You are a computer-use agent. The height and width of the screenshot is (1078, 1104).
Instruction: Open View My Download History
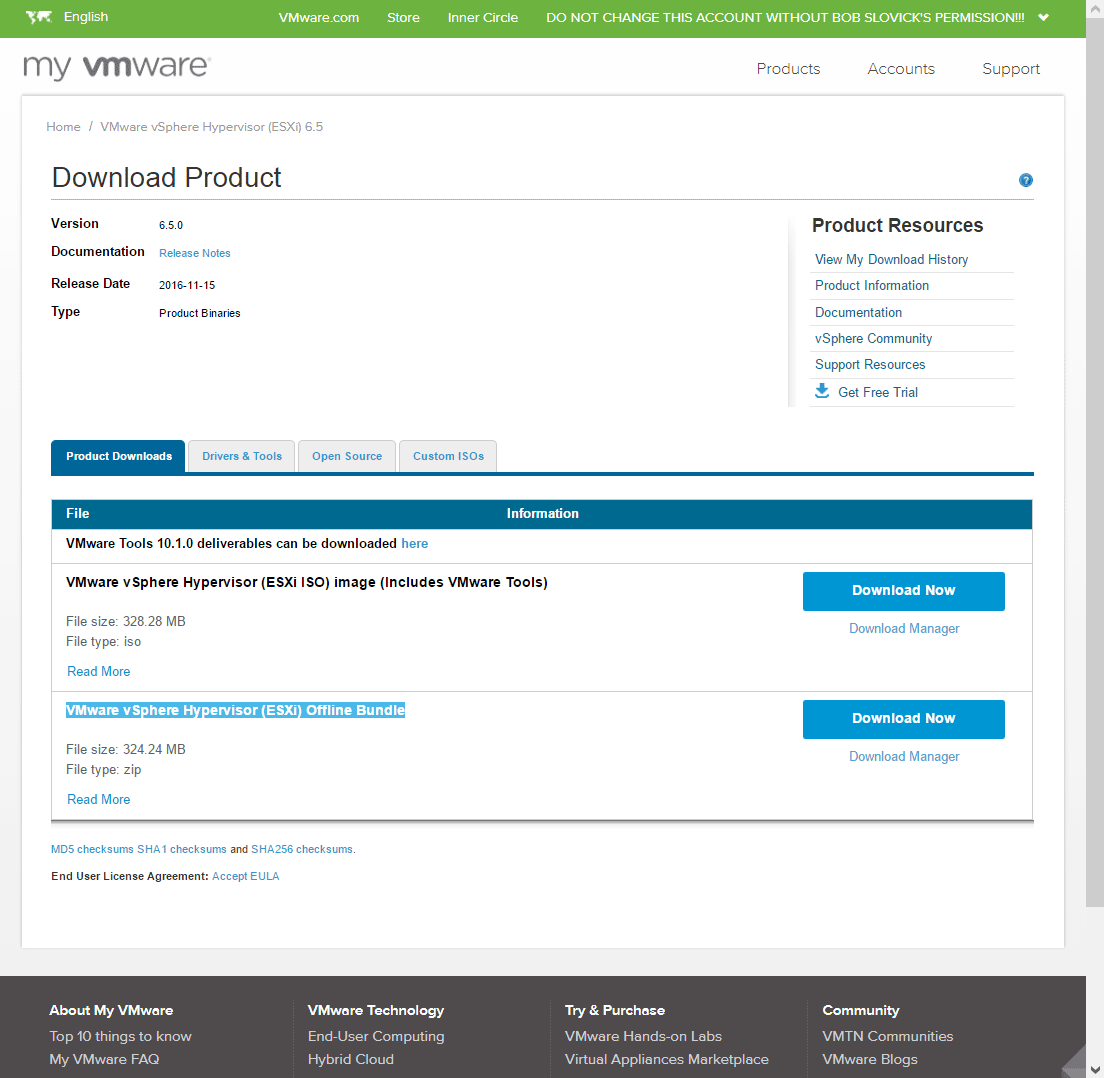point(891,260)
